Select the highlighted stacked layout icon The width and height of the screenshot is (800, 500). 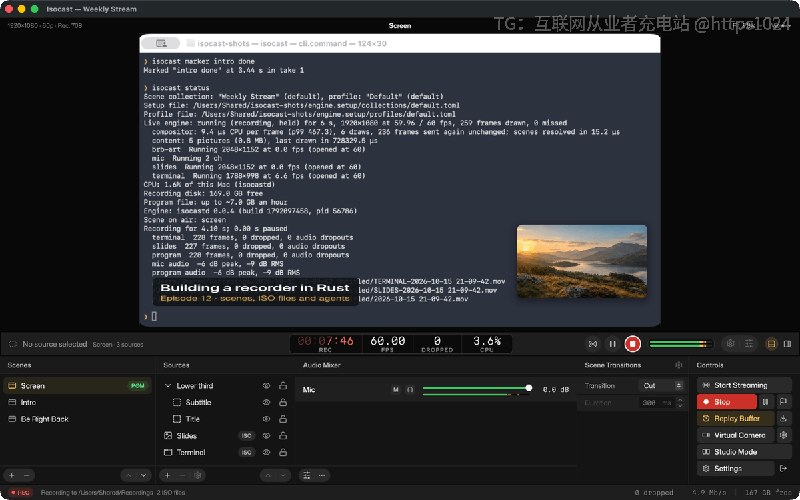point(771,344)
